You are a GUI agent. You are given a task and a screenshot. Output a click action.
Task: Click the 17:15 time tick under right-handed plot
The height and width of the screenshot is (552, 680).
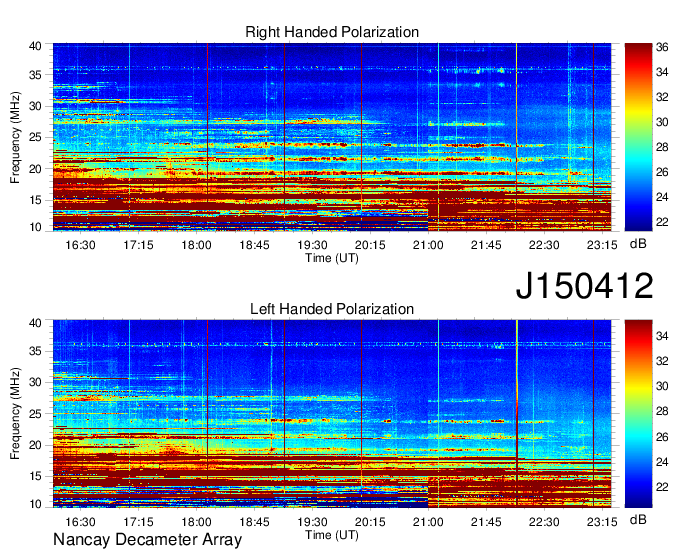[138, 245]
